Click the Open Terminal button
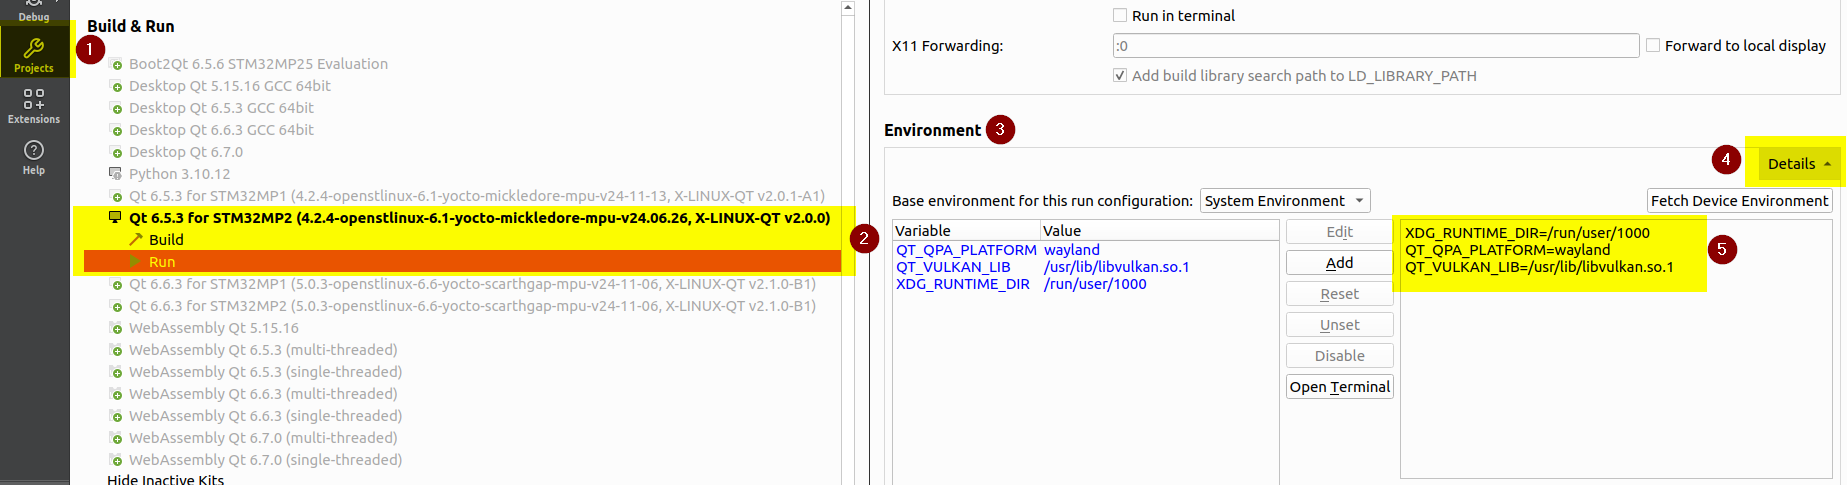1847x485 pixels. click(x=1340, y=387)
